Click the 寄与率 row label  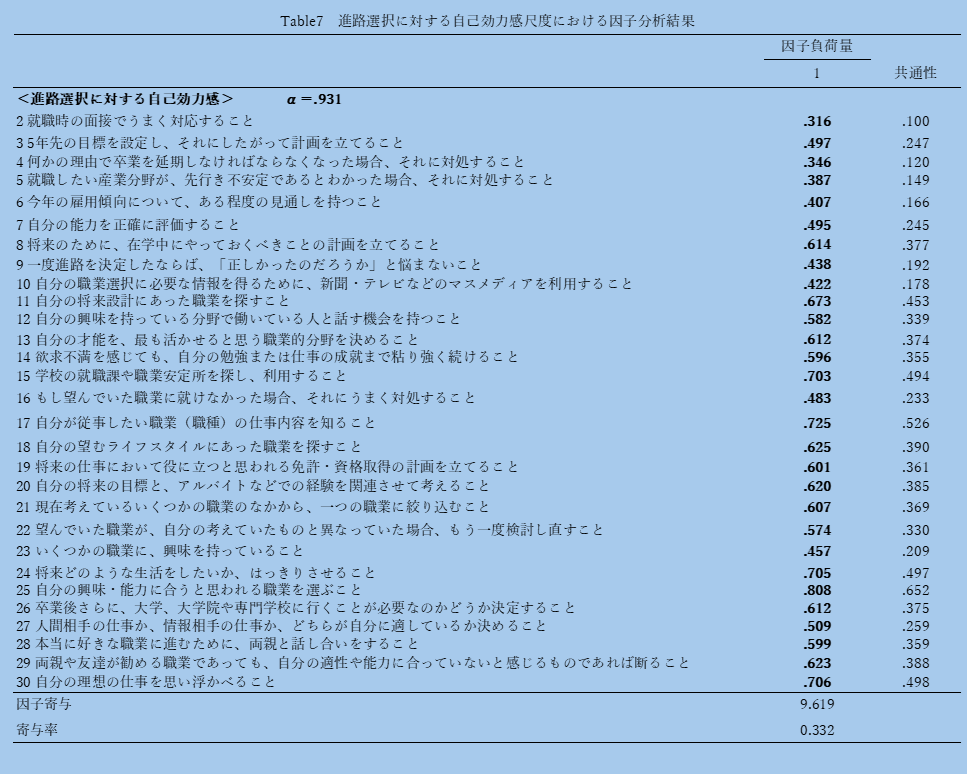pos(36,730)
